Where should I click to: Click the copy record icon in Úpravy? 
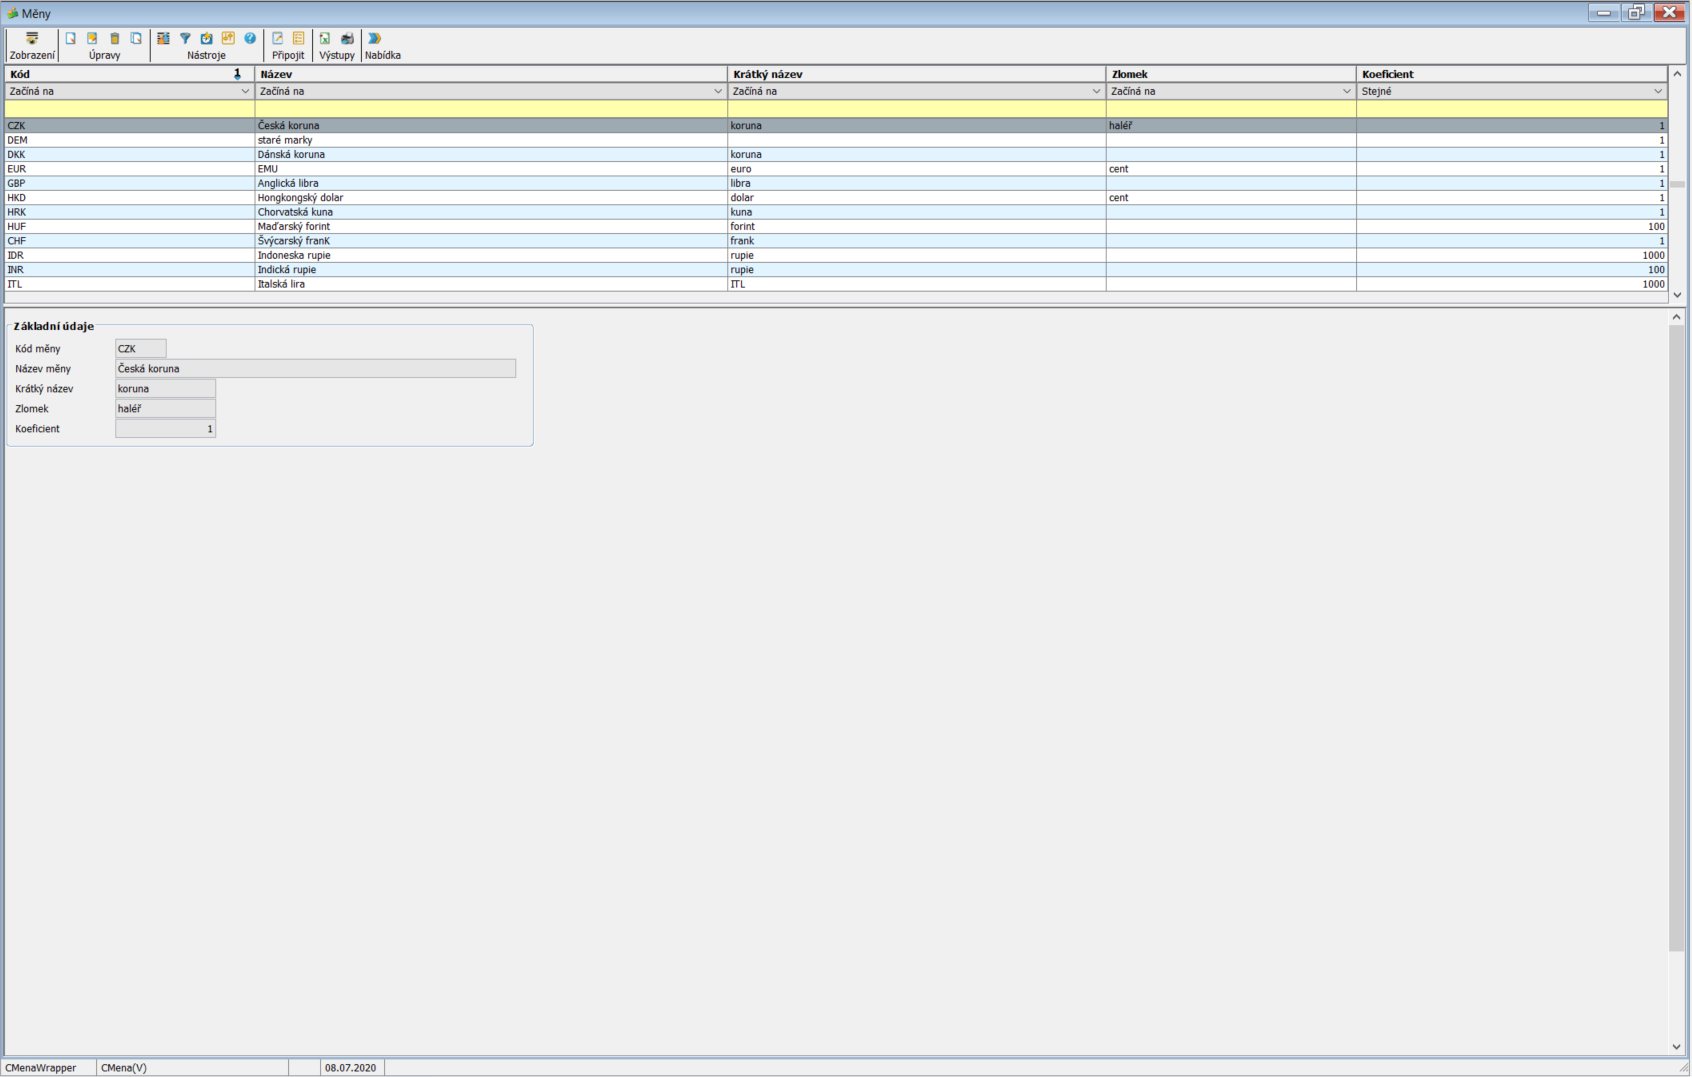click(137, 39)
